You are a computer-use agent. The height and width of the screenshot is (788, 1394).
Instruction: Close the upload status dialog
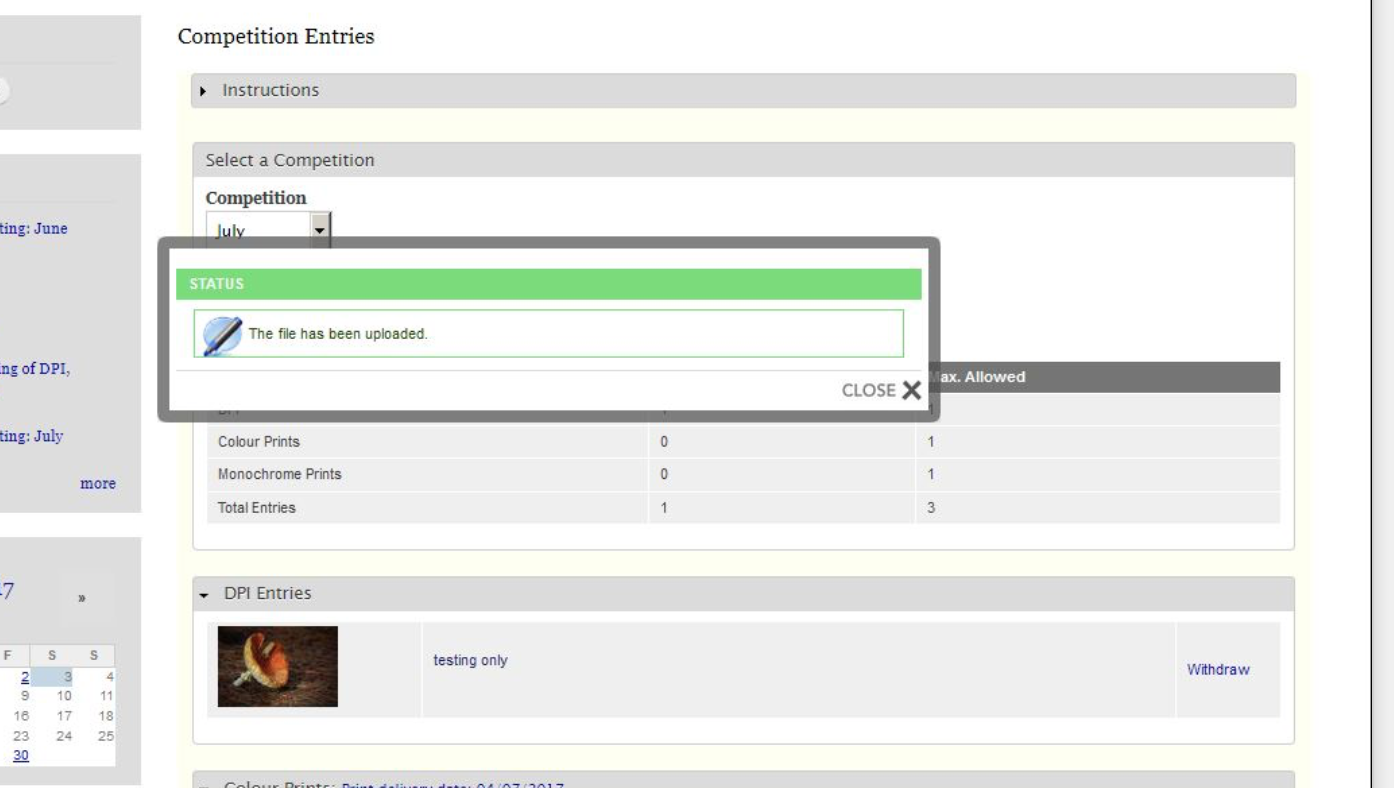point(881,390)
